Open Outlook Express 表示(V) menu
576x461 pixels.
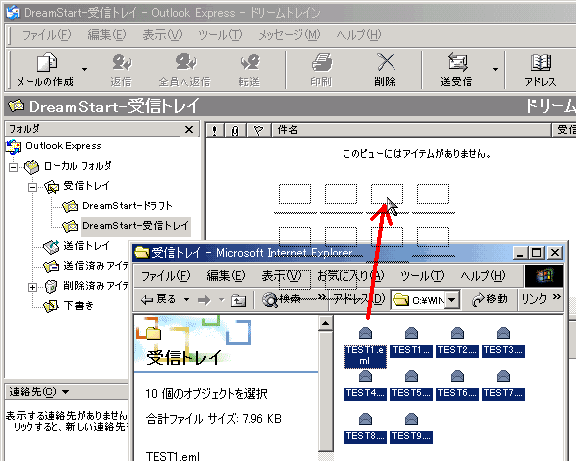coord(162,35)
